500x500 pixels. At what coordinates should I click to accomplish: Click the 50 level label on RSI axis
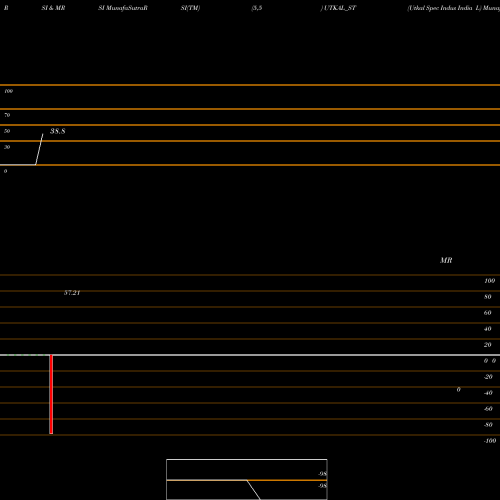(x=7, y=131)
